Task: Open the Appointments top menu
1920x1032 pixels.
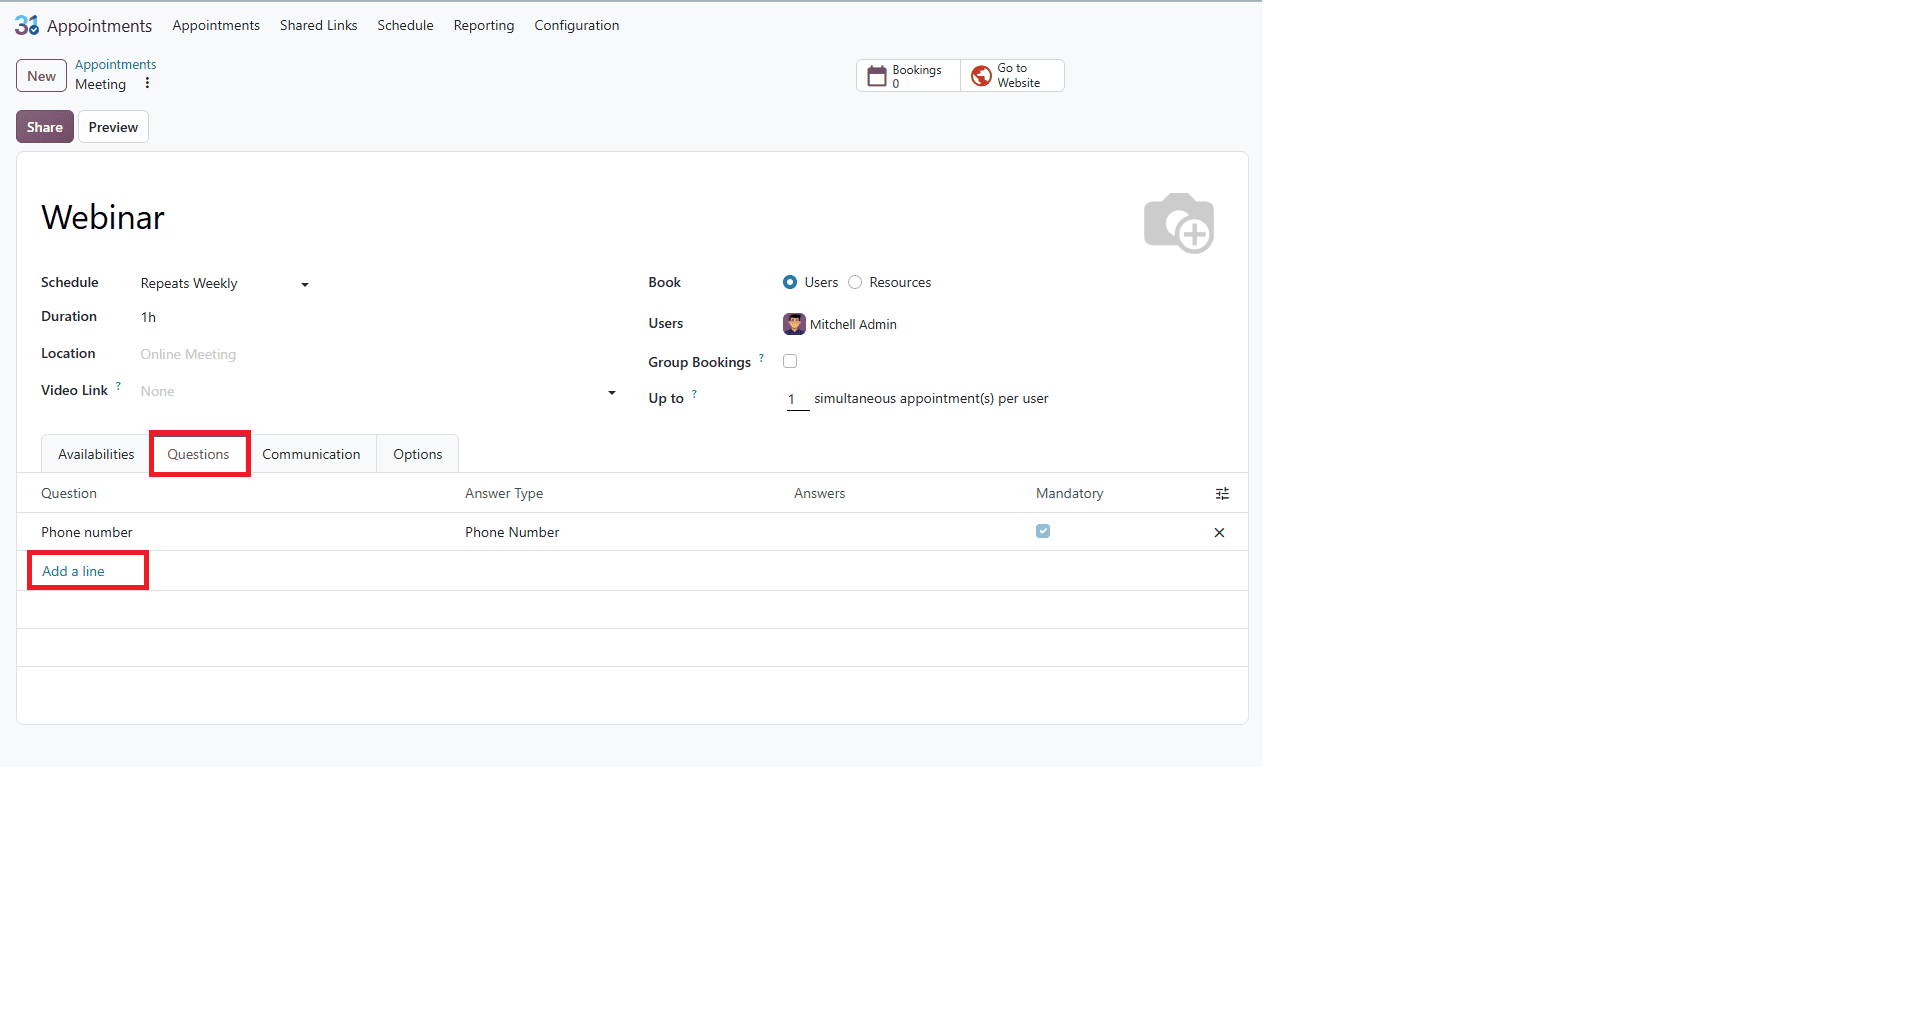Action: pyautogui.click(x=216, y=25)
